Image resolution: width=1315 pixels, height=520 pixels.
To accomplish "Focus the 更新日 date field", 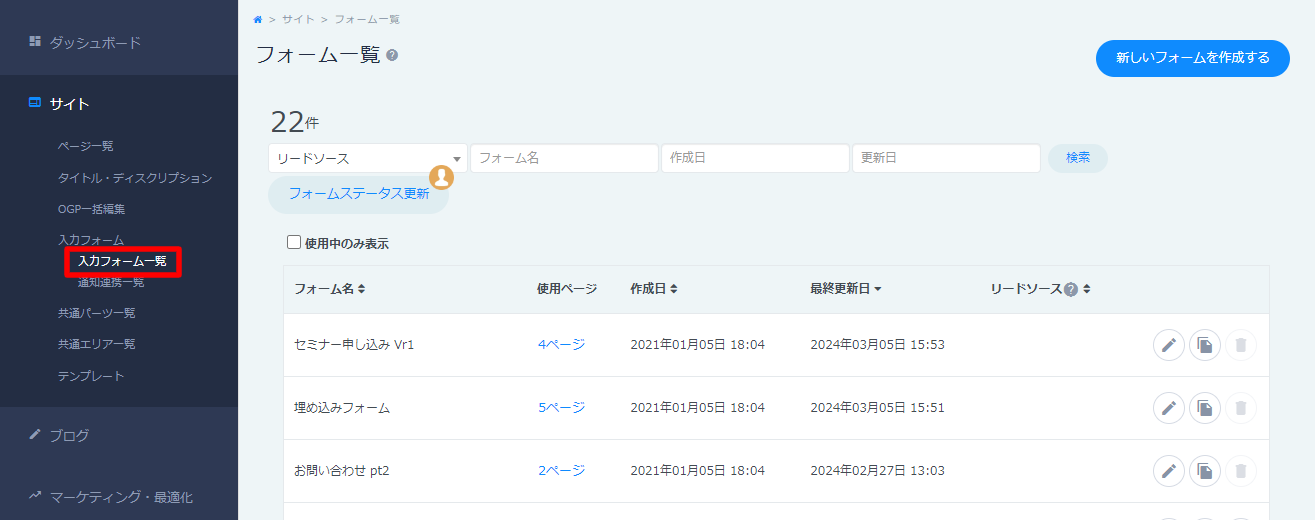I will coord(946,158).
